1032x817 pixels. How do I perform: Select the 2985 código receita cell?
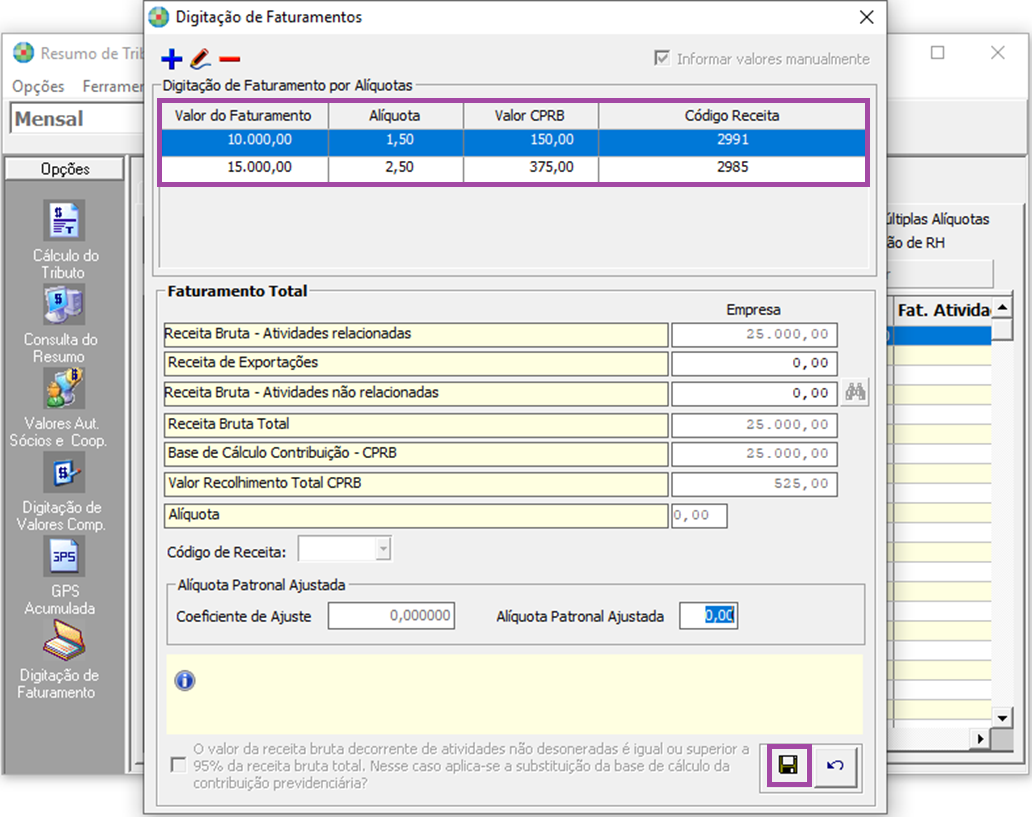click(x=732, y=167)
